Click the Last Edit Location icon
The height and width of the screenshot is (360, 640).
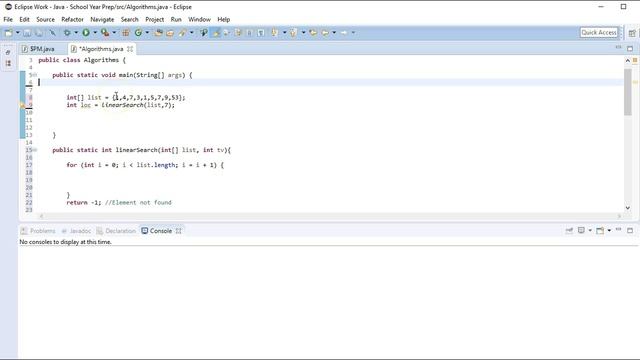click(x=313, y=33)
